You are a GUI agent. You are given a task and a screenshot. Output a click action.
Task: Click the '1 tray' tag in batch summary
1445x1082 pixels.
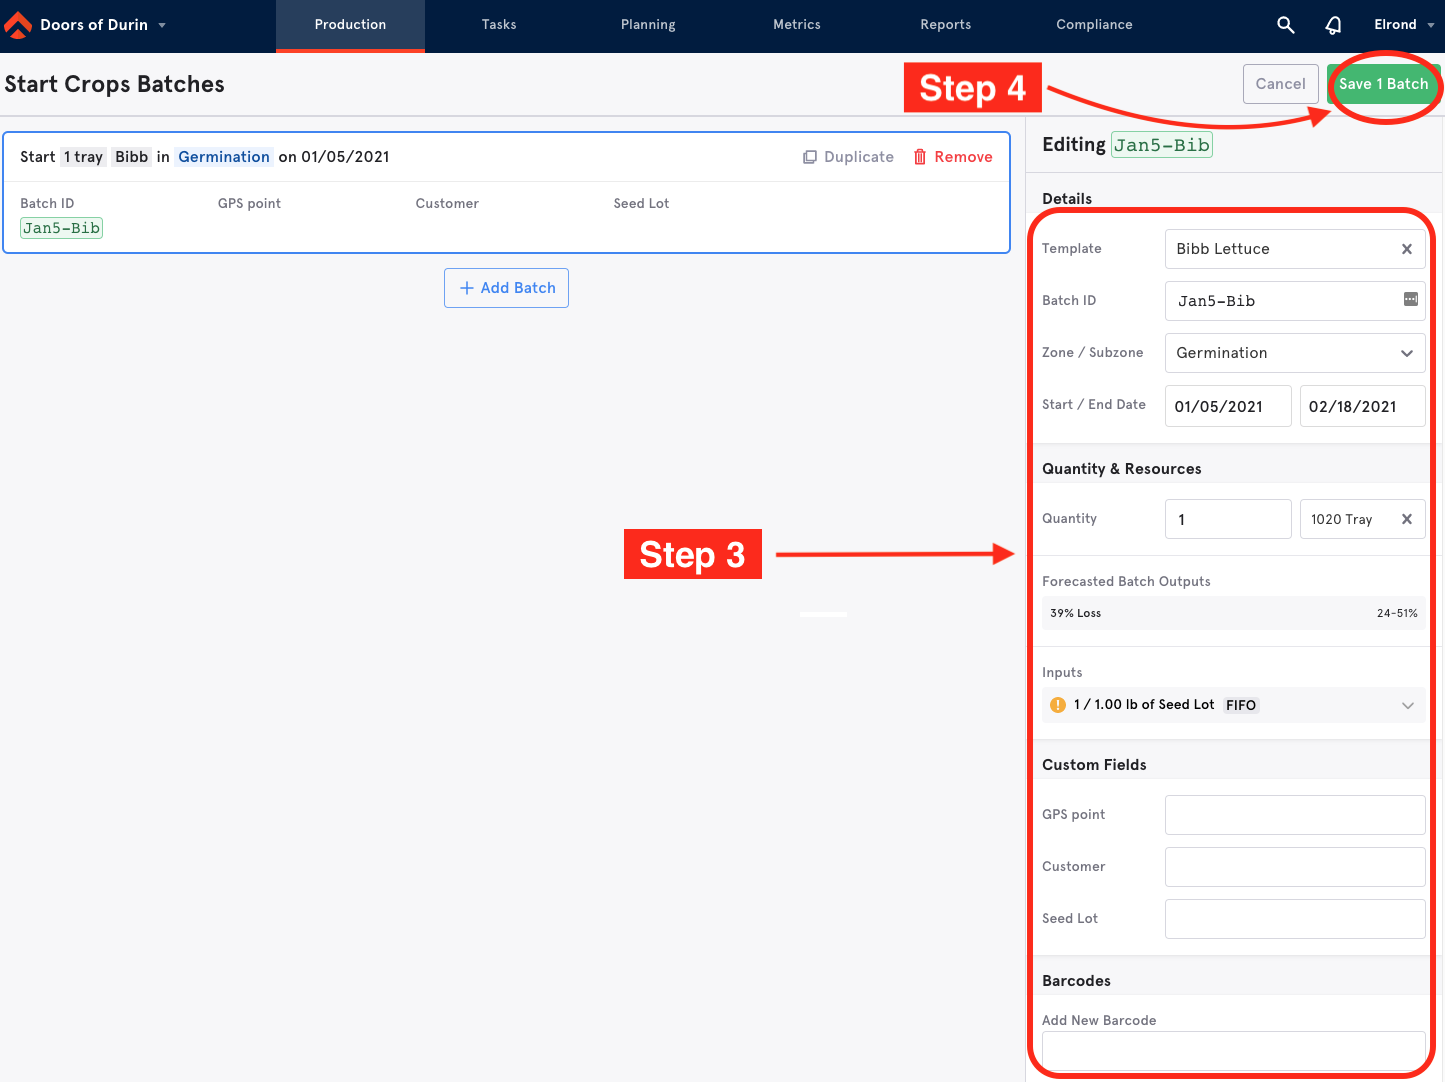83,157
